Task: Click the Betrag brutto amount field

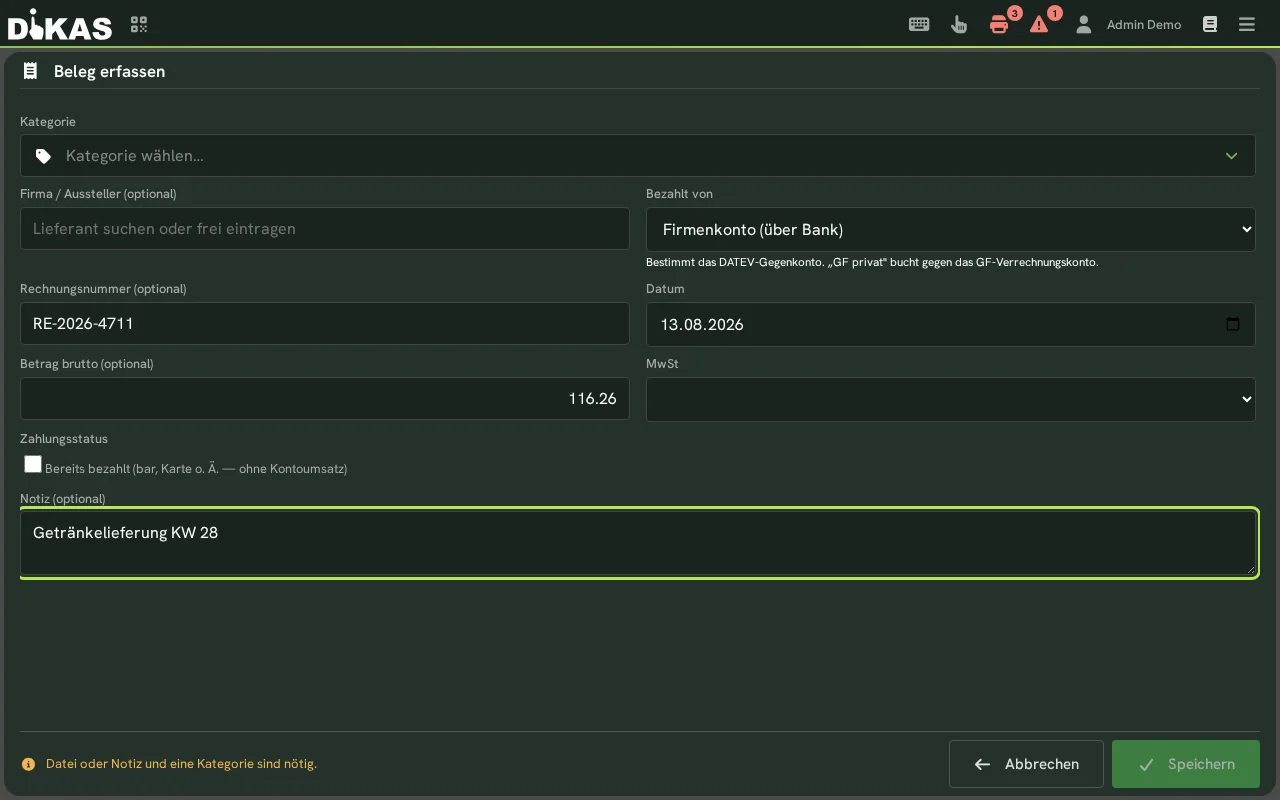Action: [x=325, y=398]
